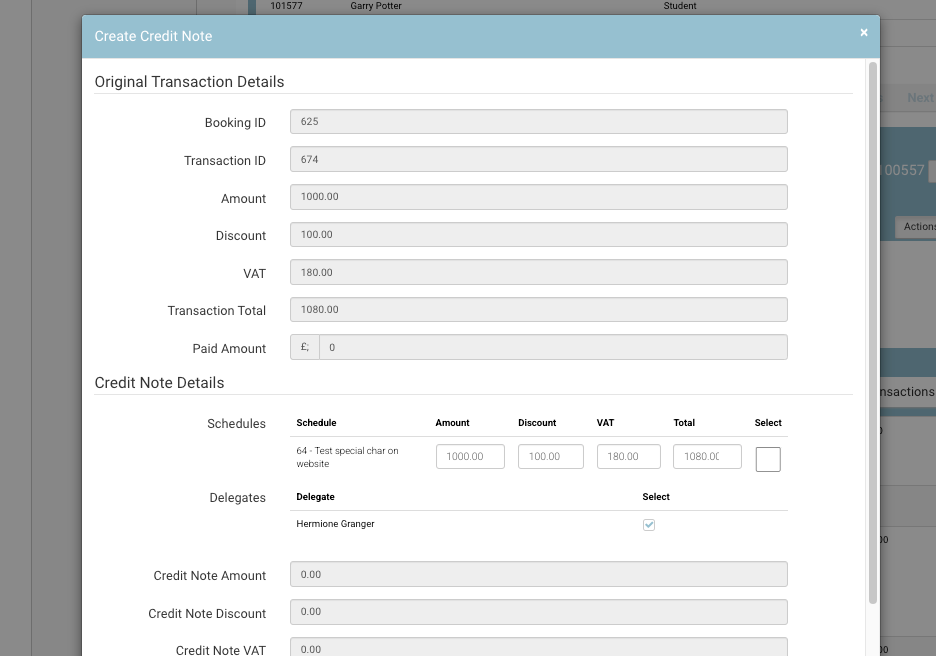Tick the Select checkbox for schedule 64

768,459
